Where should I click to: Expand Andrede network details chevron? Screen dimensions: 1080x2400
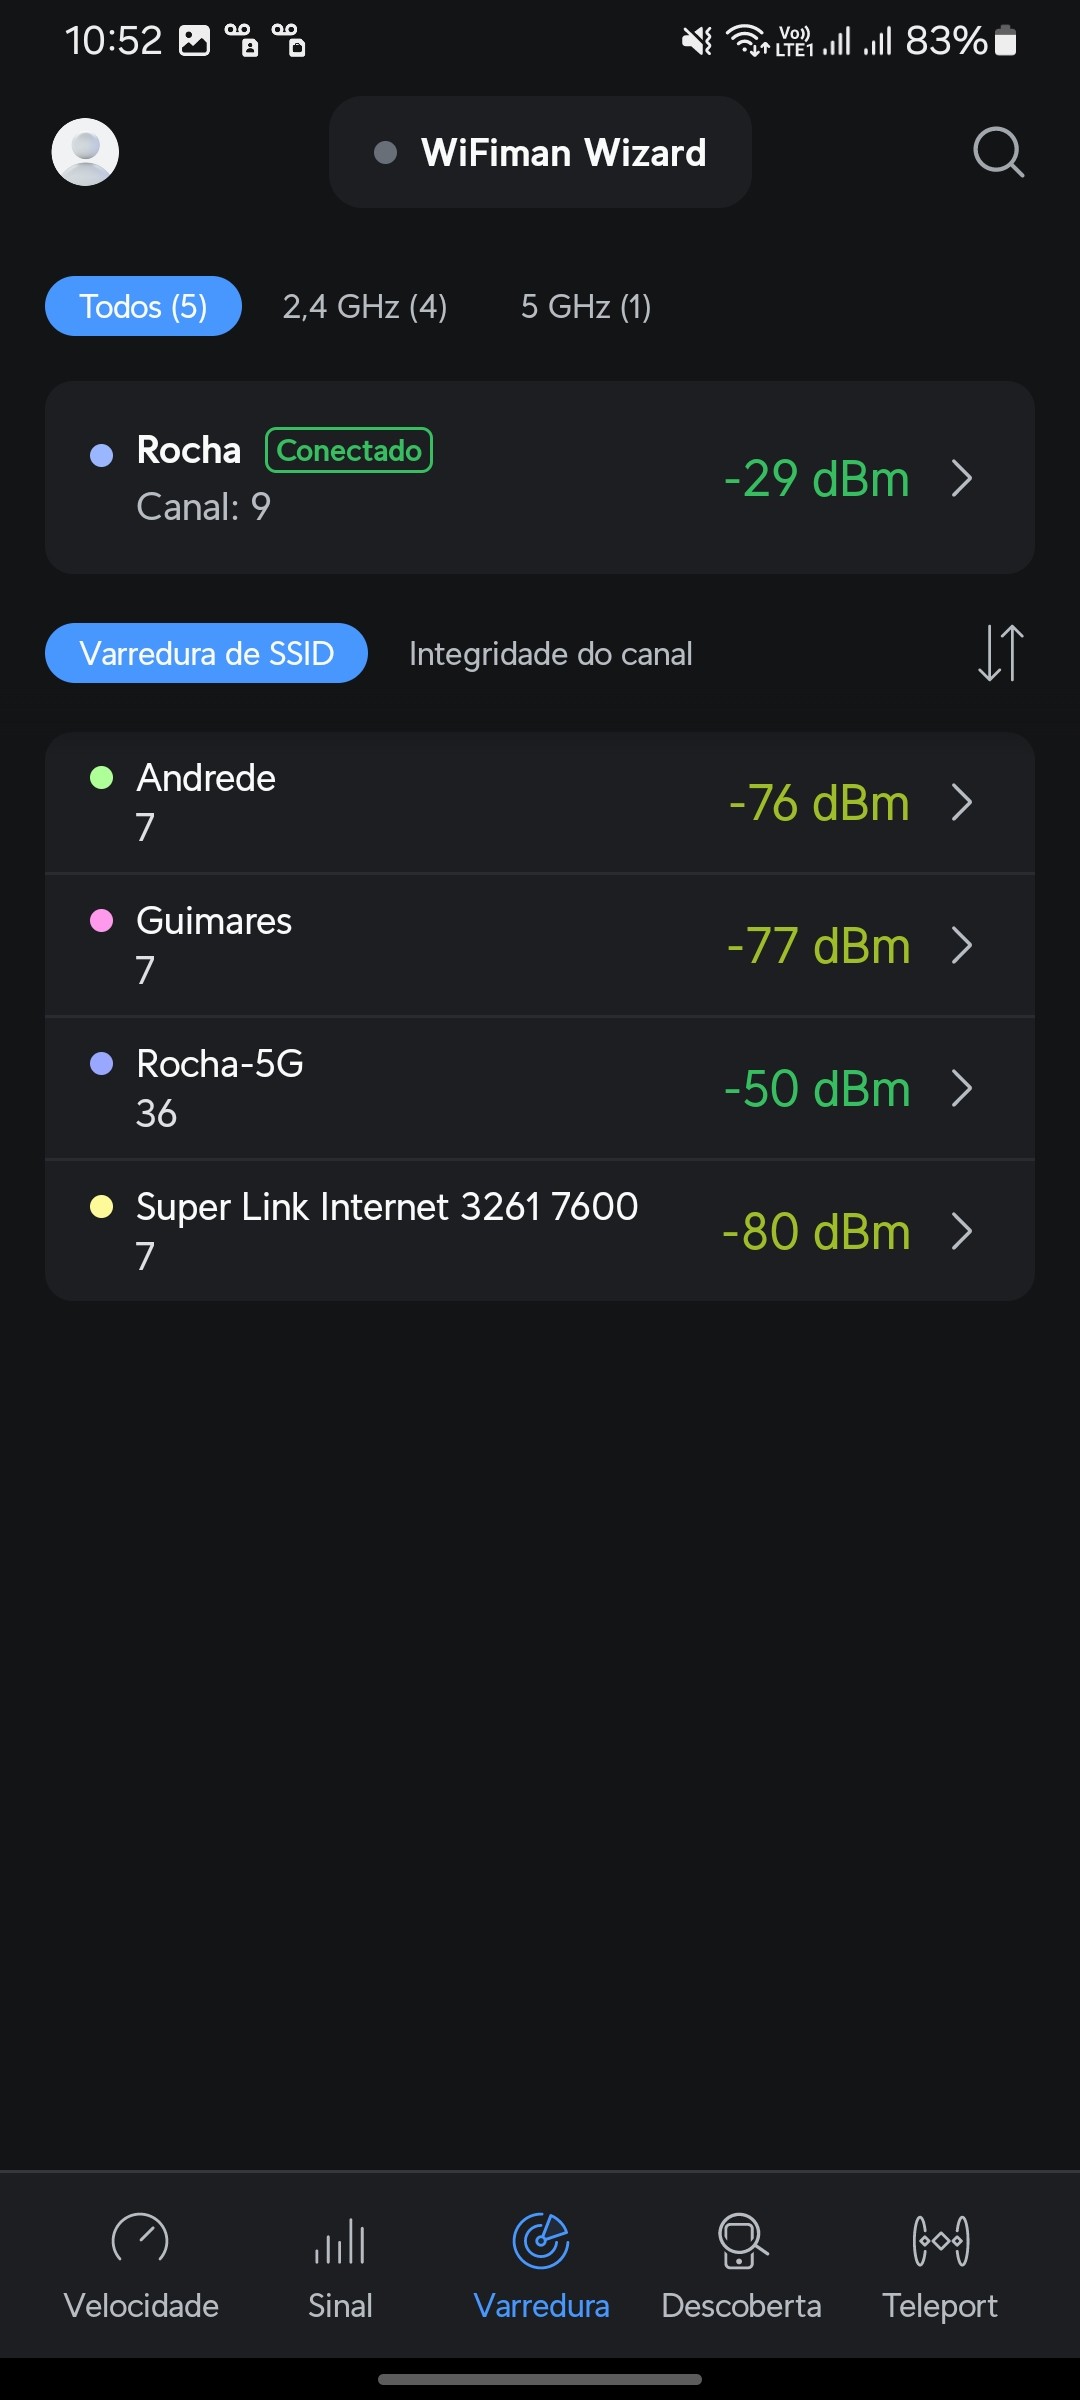coord(962,802)
